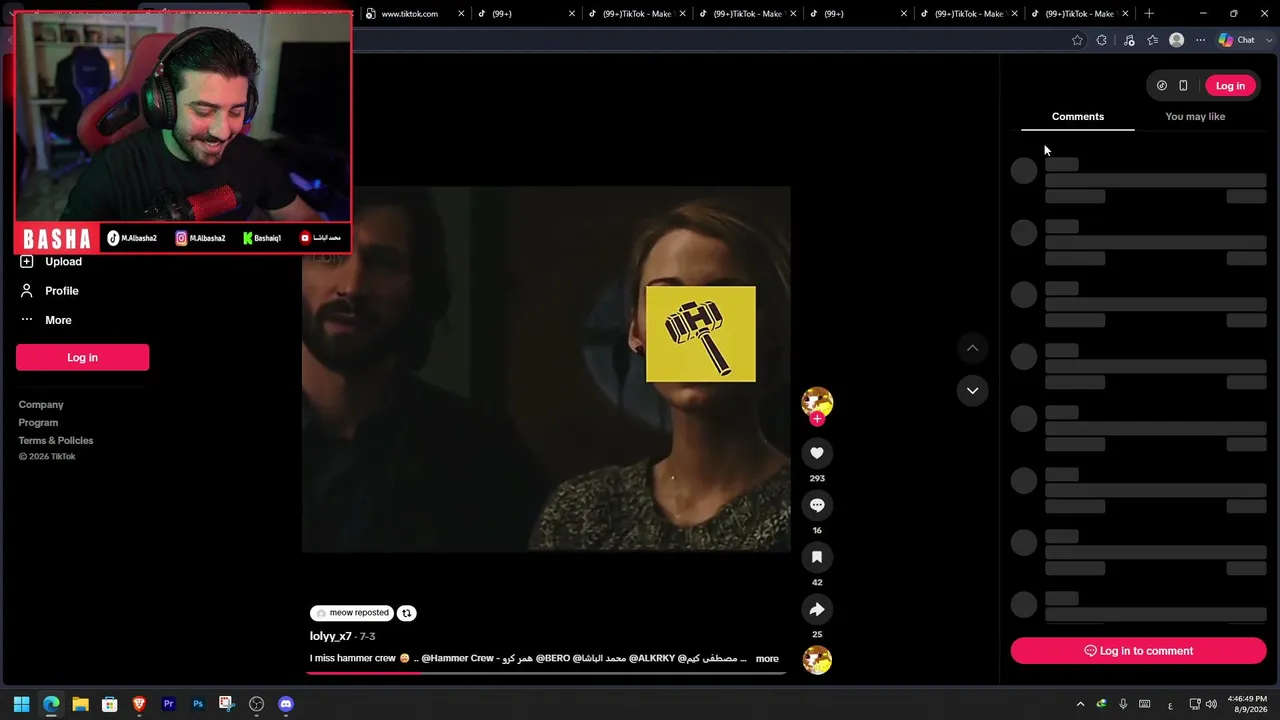Click the repost icon beside meow reposted
Screen dimensions: 1280x720
point(407,613)
